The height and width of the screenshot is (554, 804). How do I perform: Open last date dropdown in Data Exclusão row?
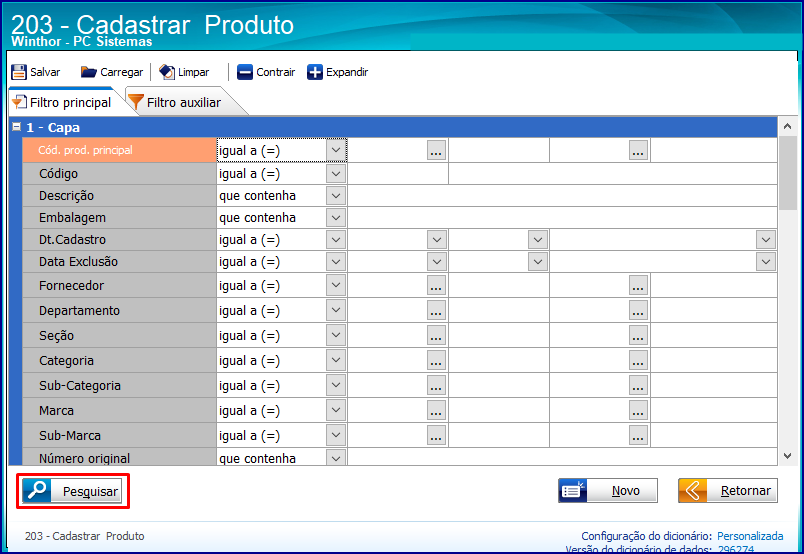[x=766, y=262]
